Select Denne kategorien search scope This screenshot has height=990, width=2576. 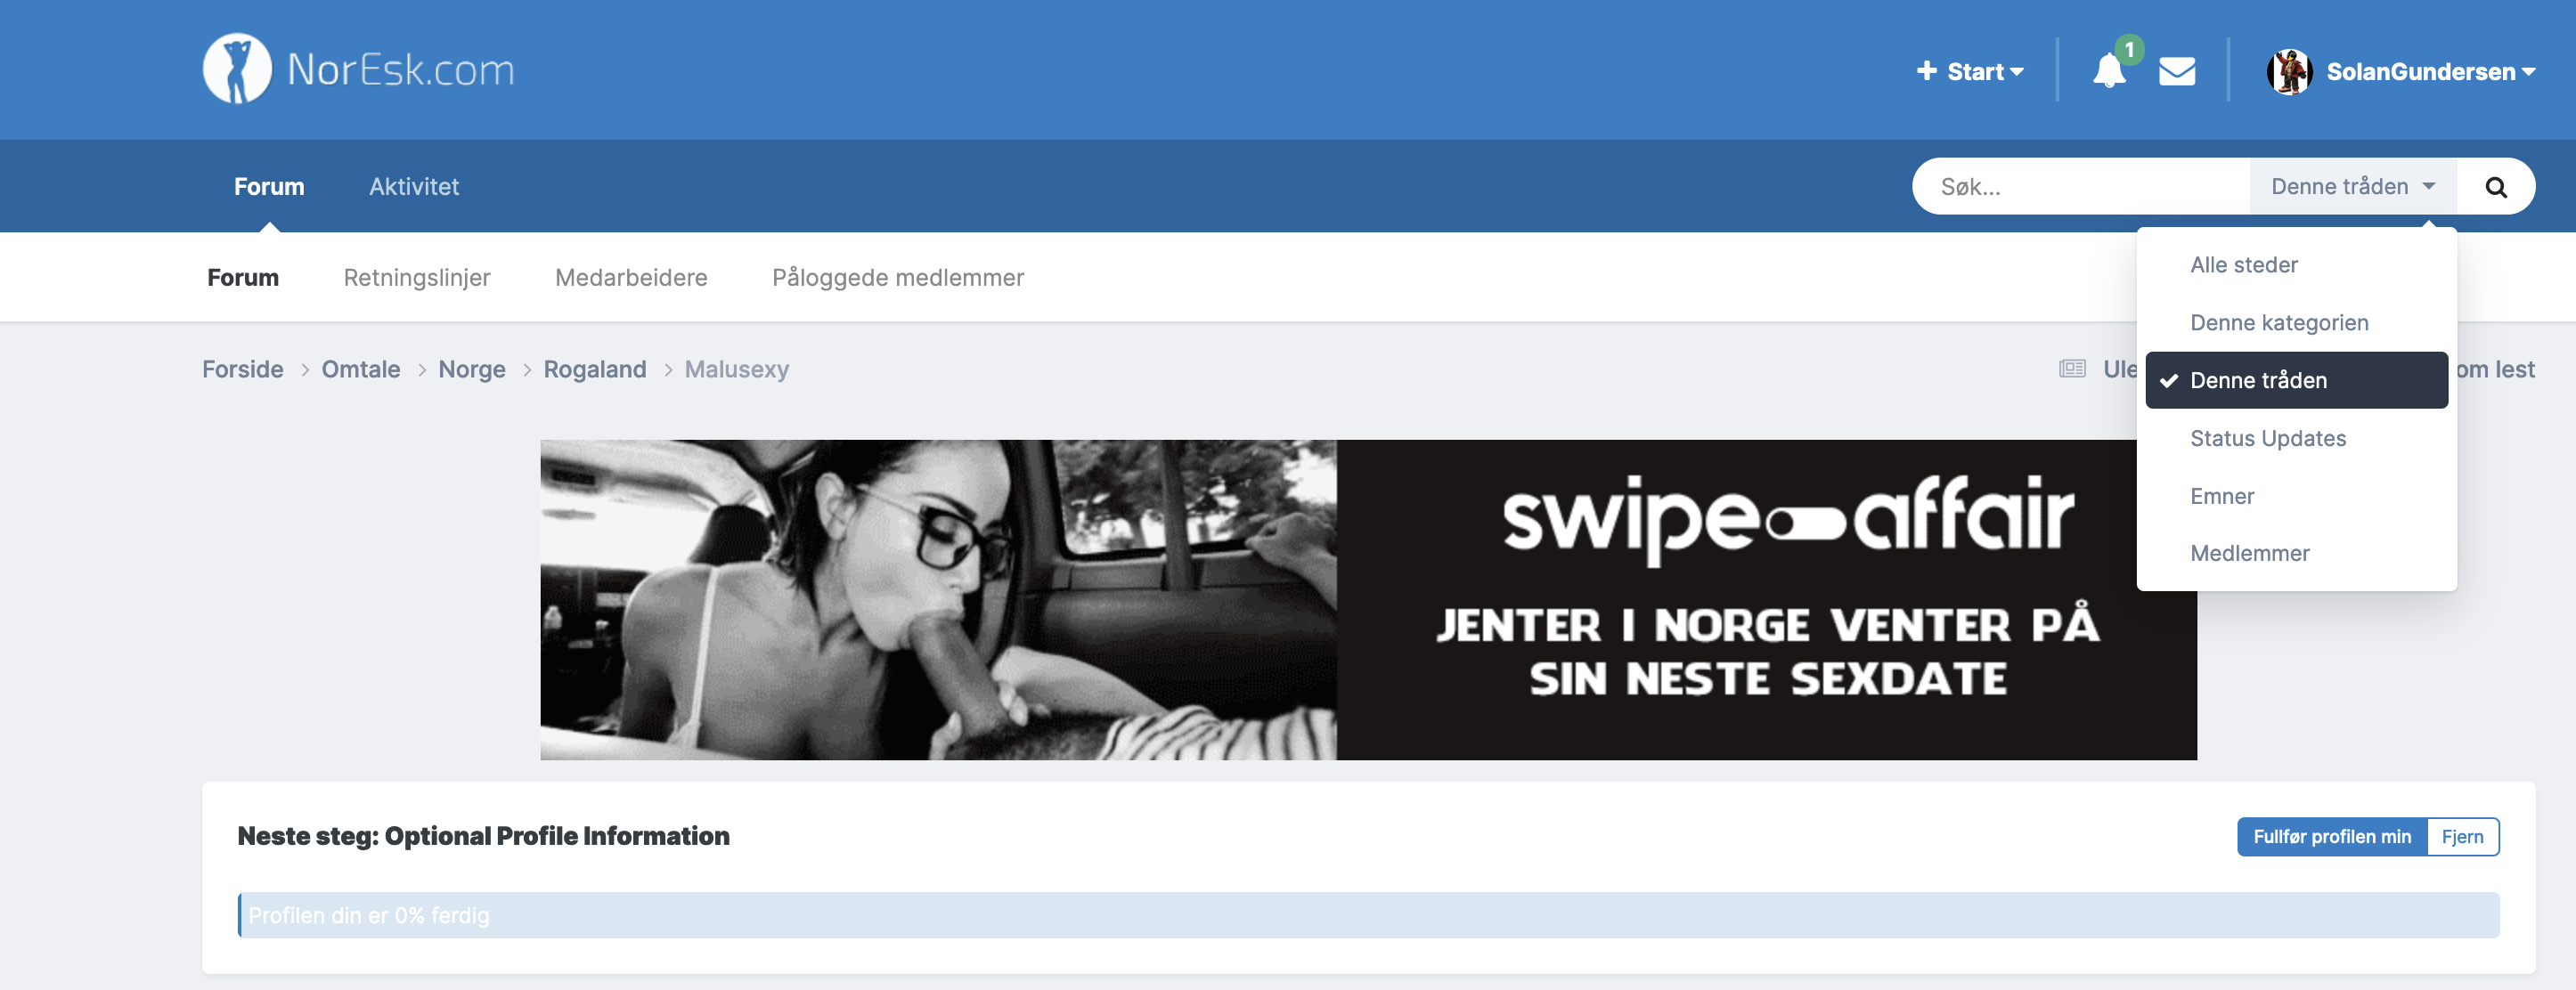point(2296,323)
